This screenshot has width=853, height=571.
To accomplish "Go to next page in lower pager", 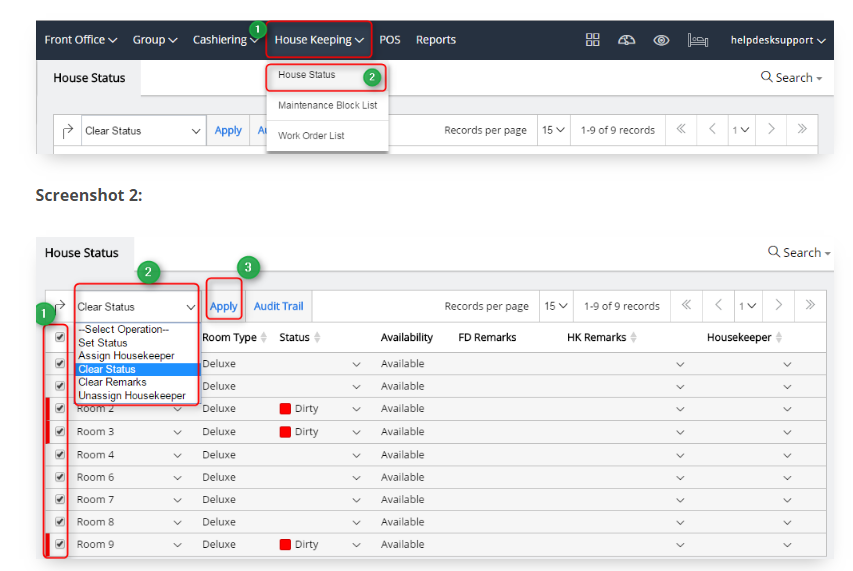I will coord(778,305).
